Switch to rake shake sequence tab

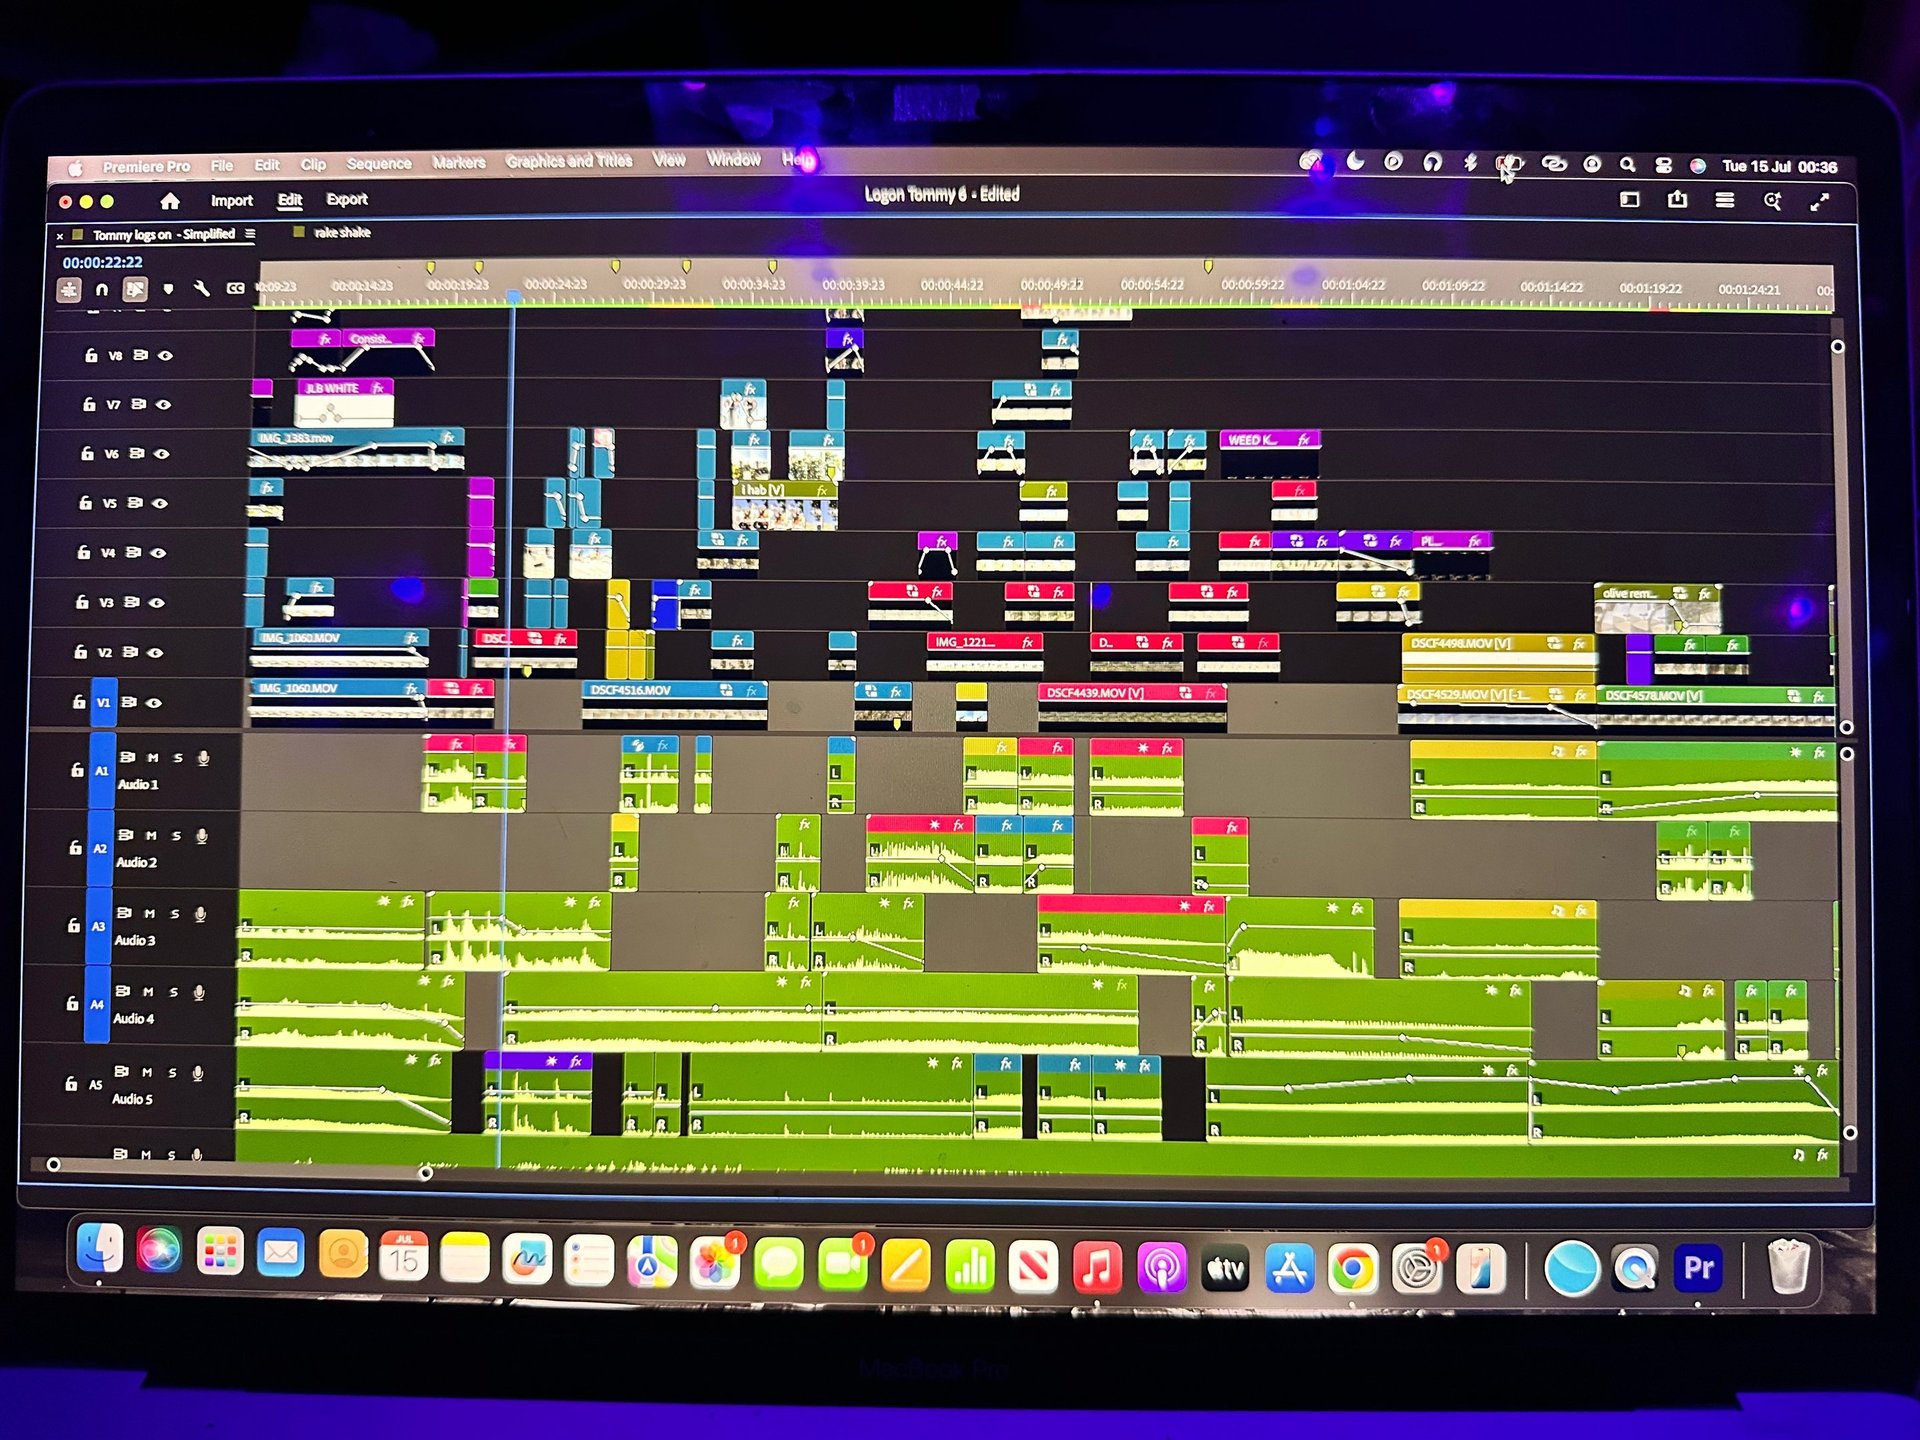tap(341, 233)
